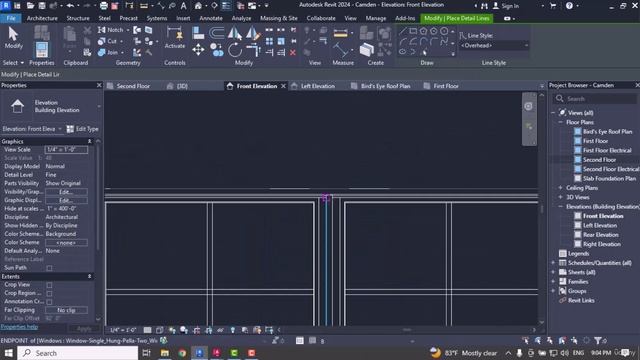Select the Mirror Pick Axis tool

[235, 33]
